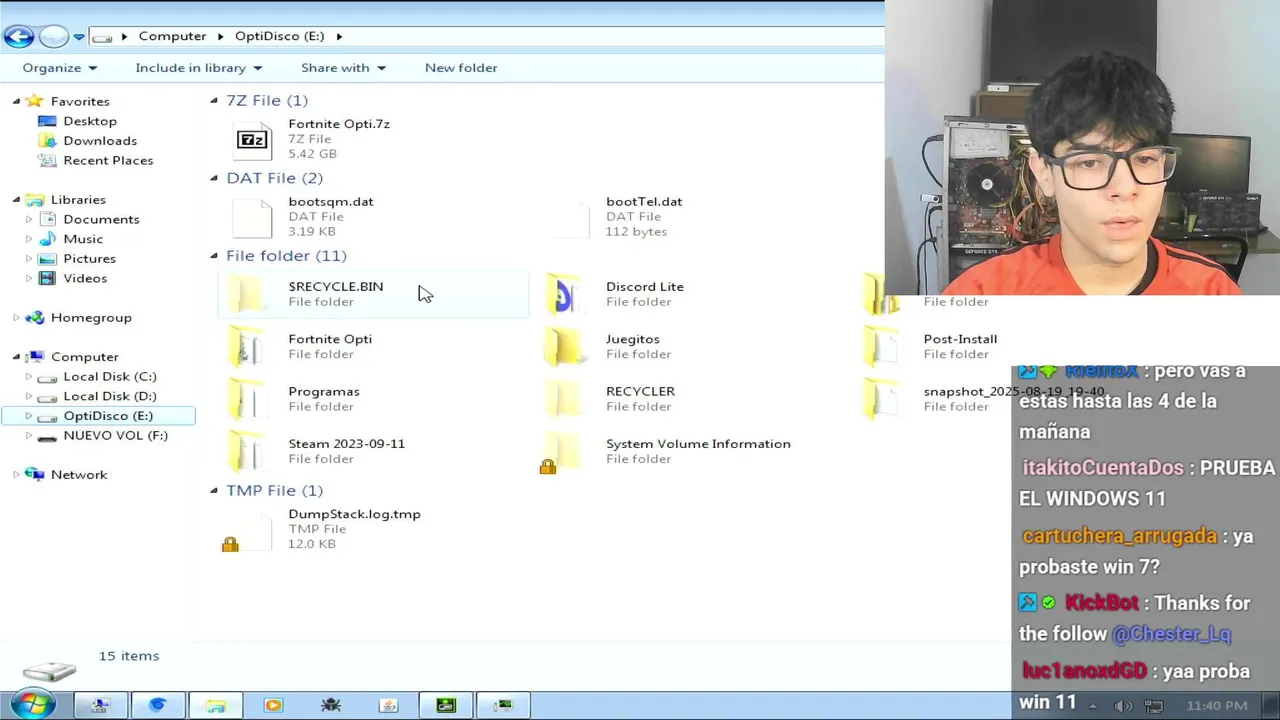Select Local Disk (C:) in the tree

[110, 377]
